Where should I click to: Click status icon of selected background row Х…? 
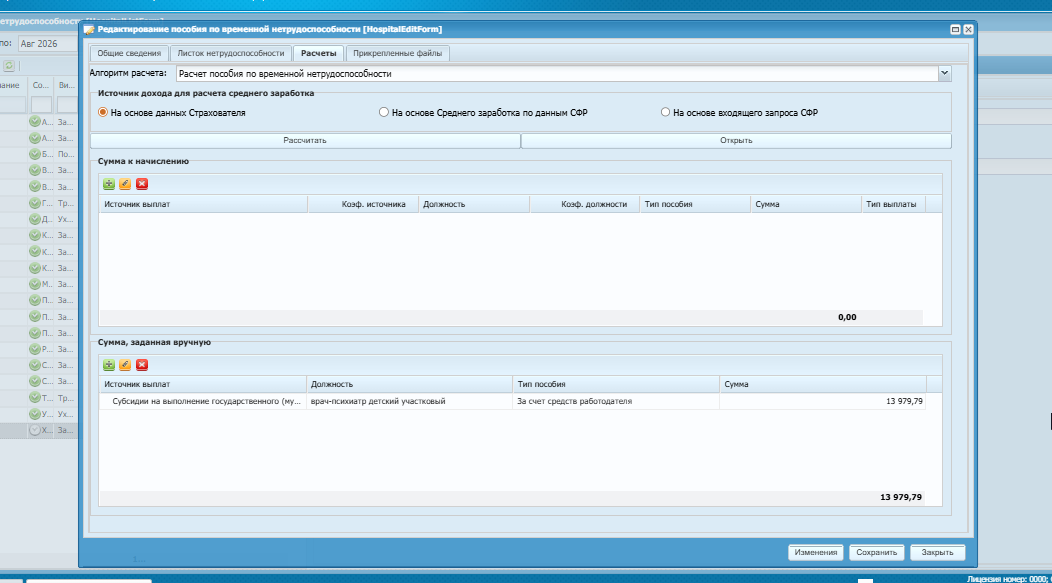pyautogui.click(x=35, y=430)
